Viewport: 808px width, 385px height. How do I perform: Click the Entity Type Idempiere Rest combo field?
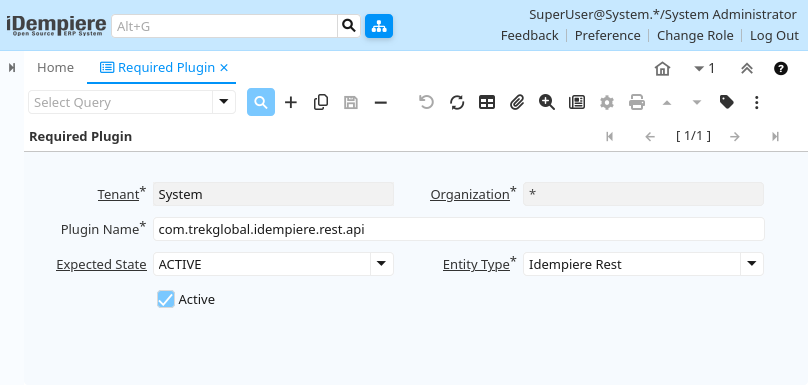tap(643, 264)
